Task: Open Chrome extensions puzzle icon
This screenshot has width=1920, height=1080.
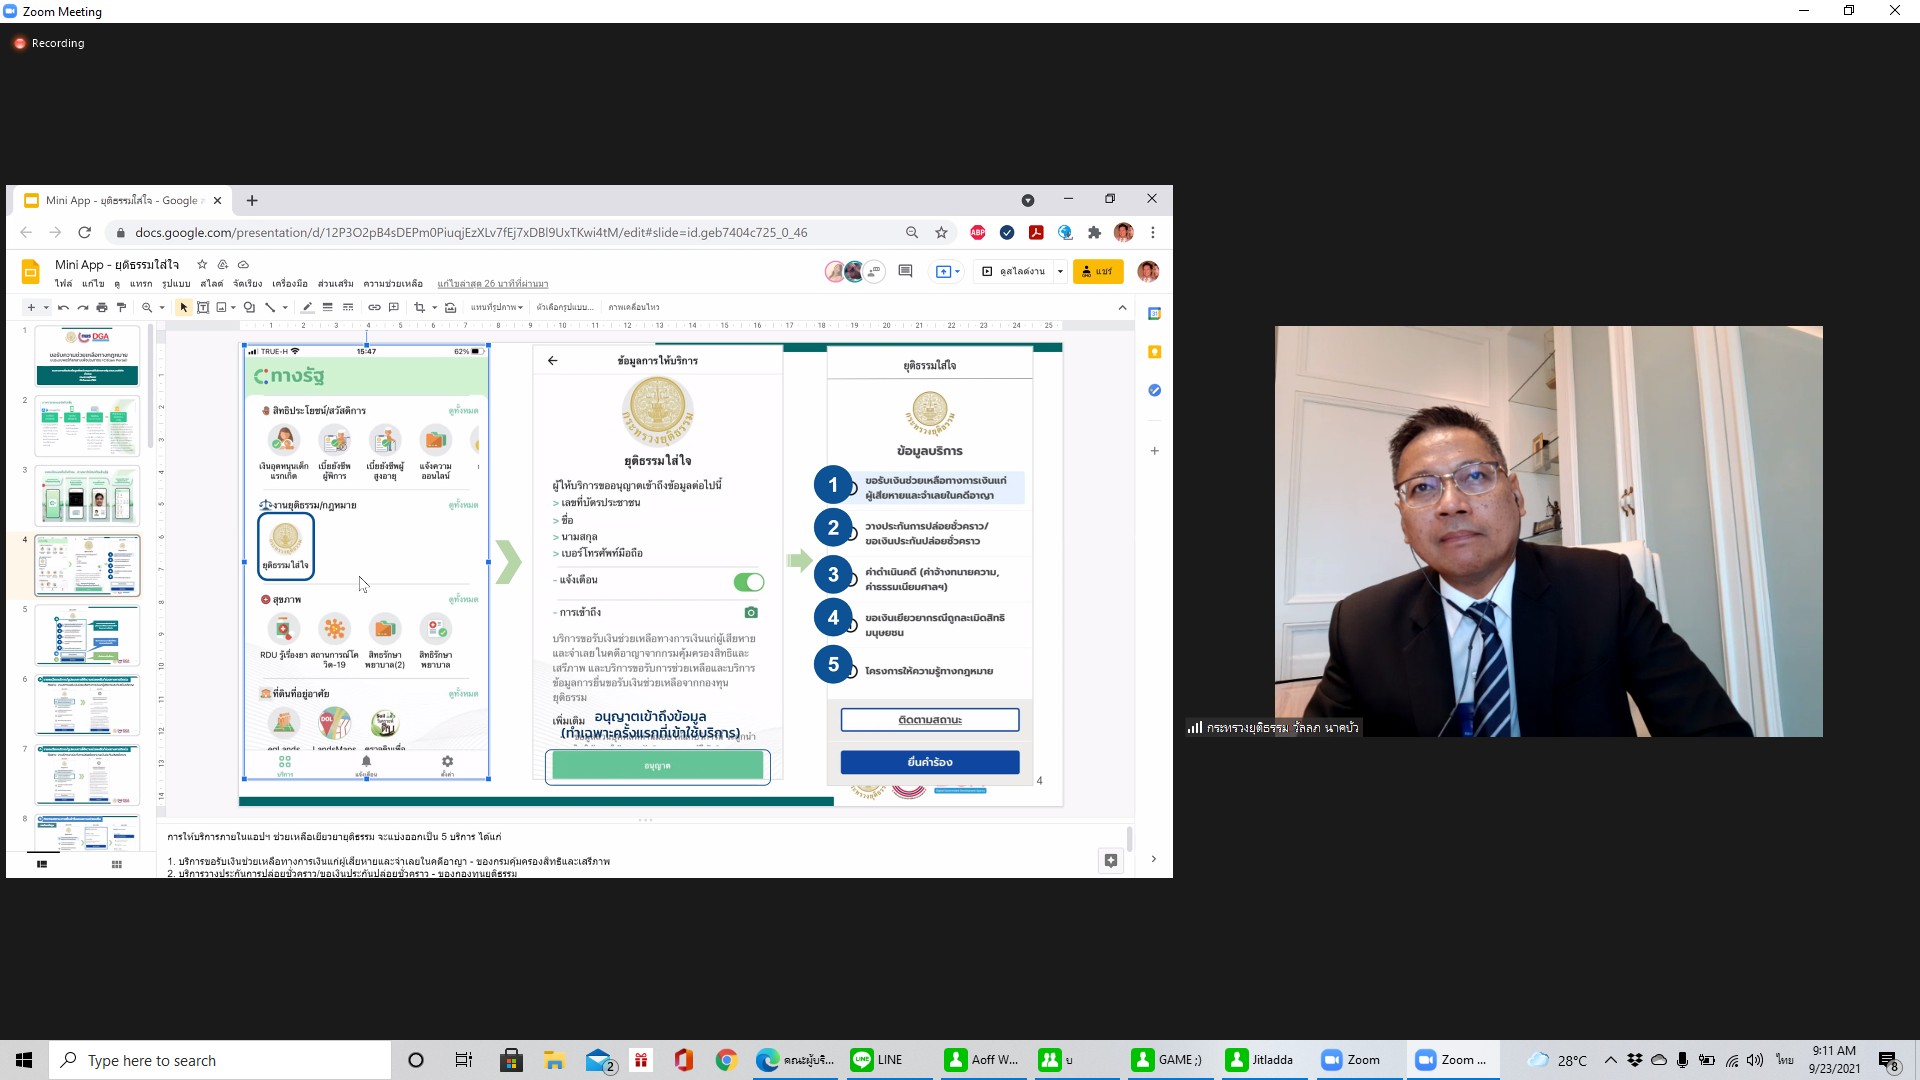Action: [1094, 232]
